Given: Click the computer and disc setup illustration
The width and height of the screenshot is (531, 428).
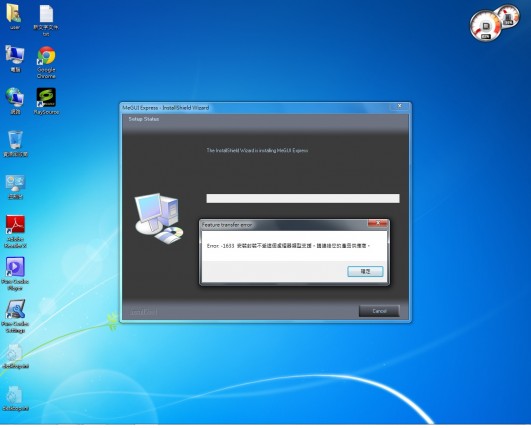Looking at the screenshot, I should pos(159,218).
